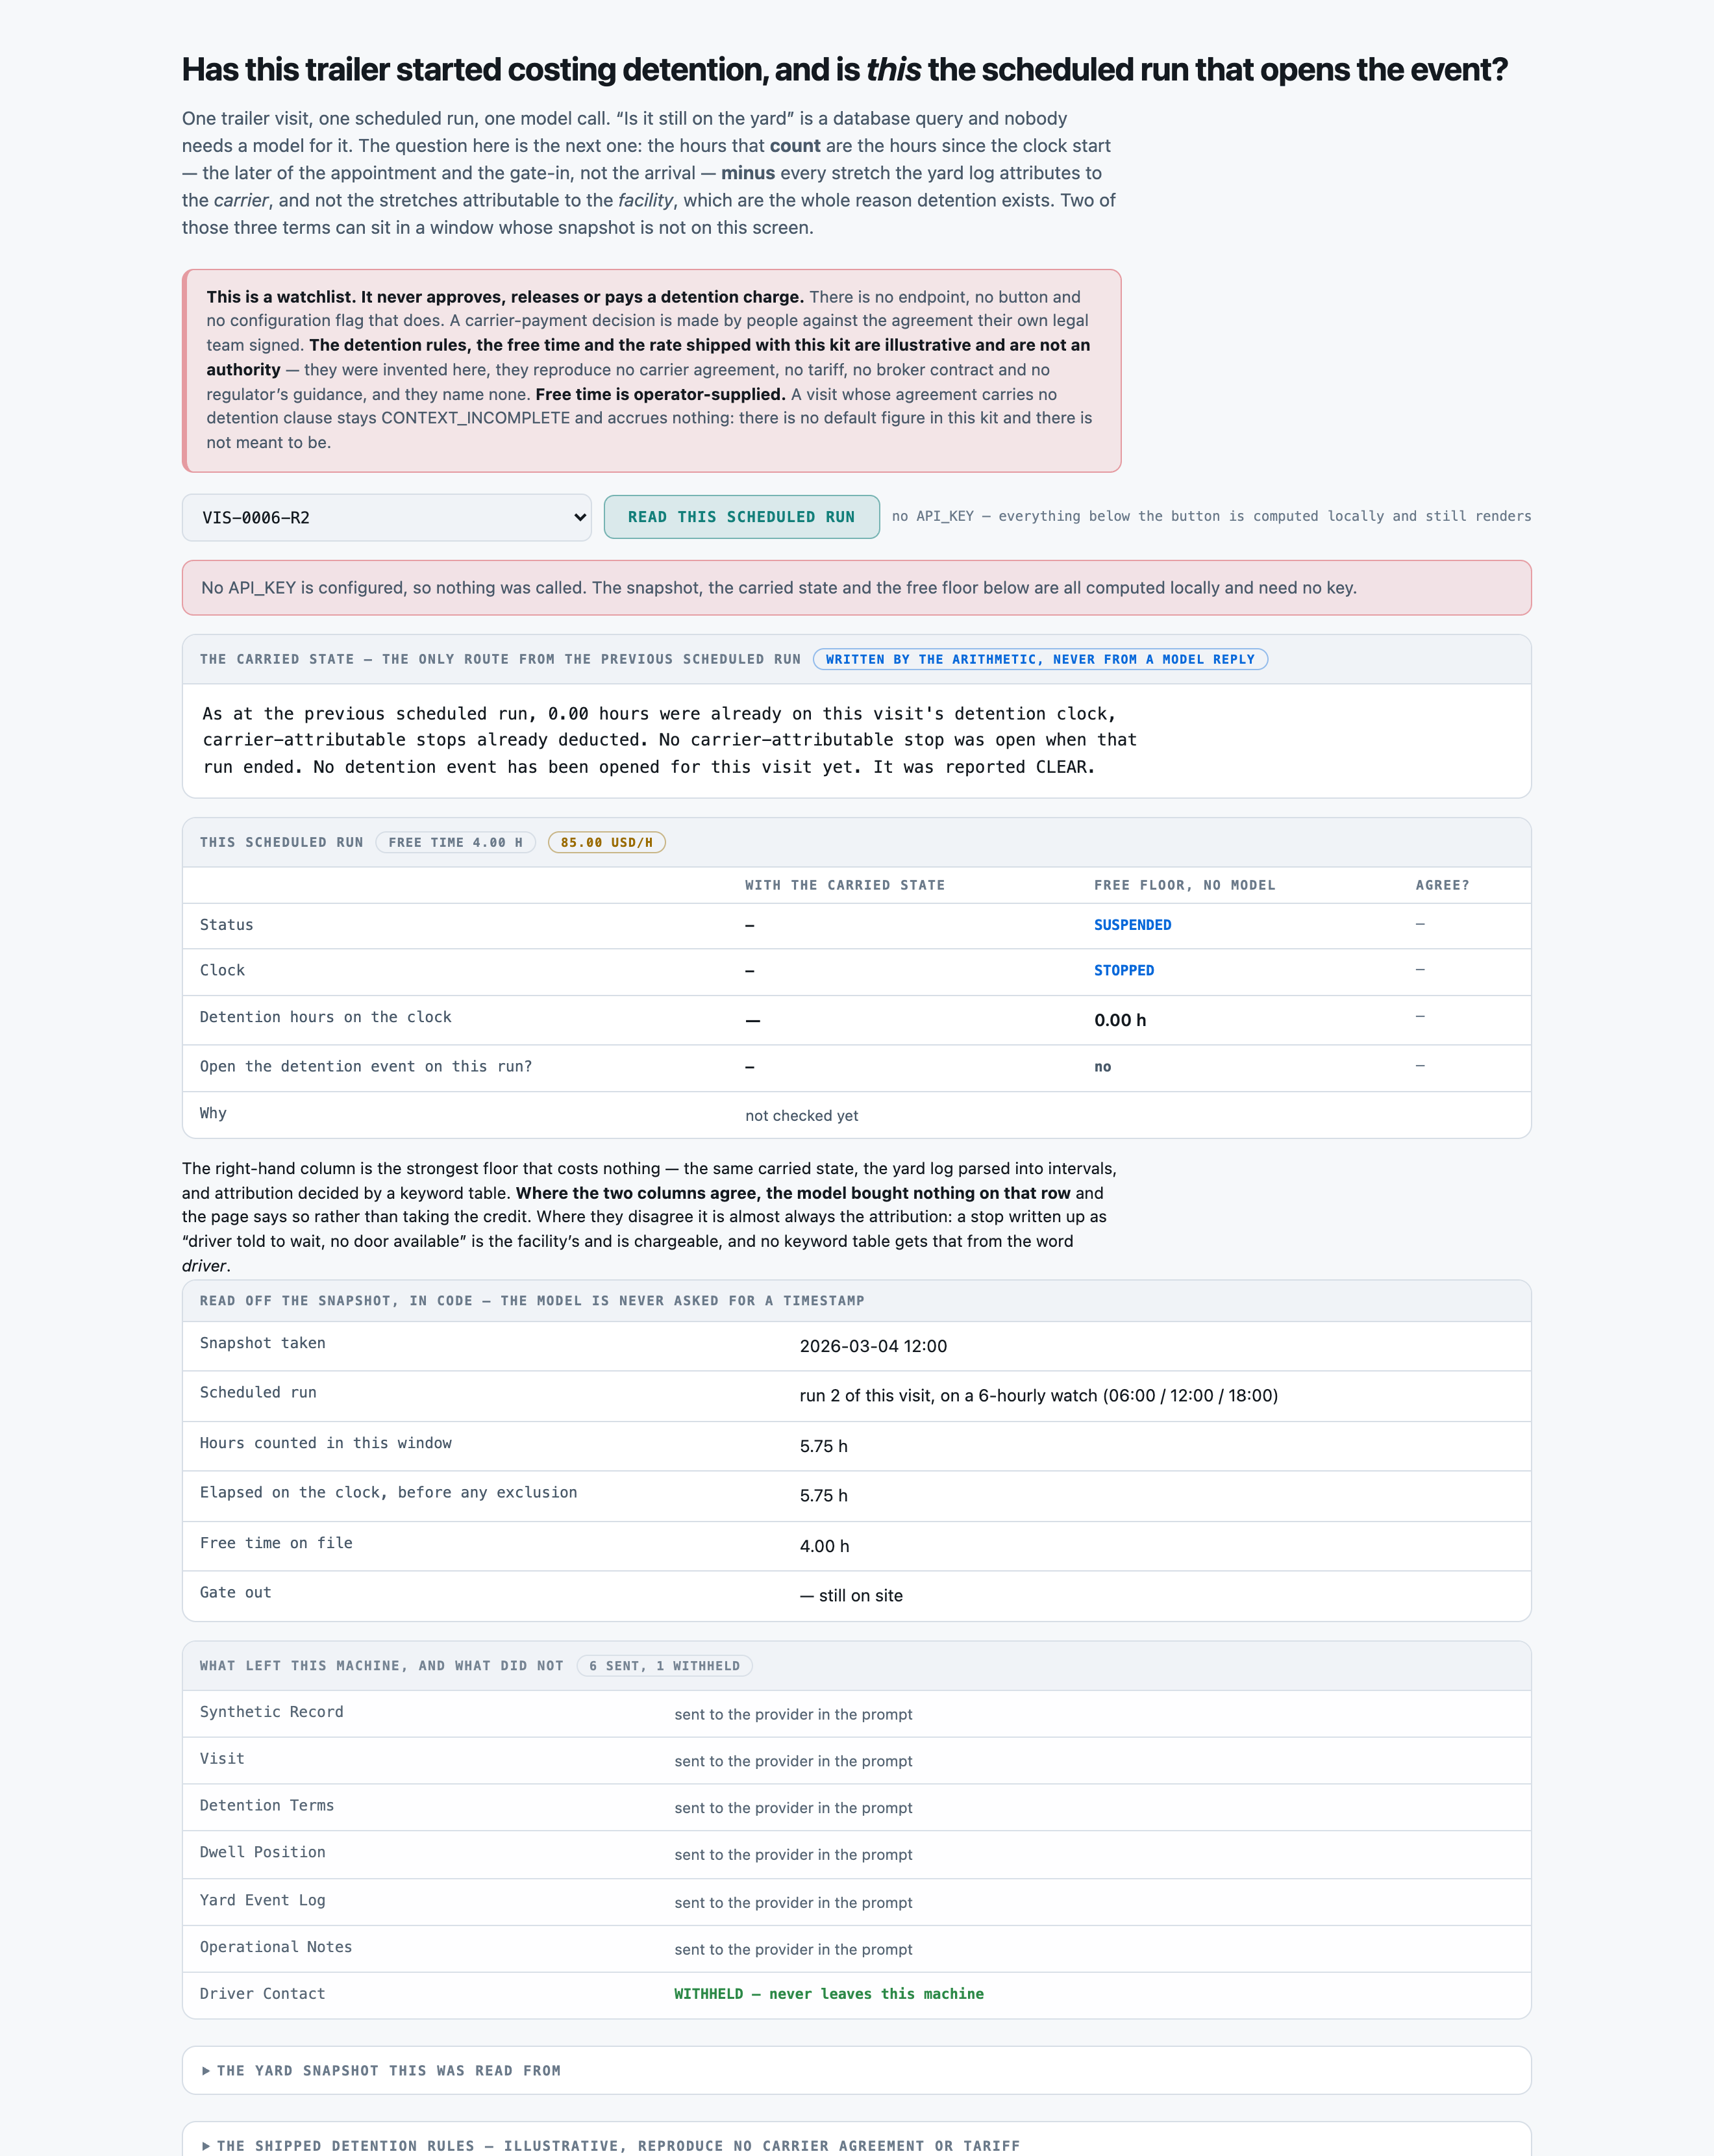Open the VIS-0006-R2 visit dropdown
Image resolution: width=1714 pixels, height=2156 pixels.
(386, 517)
